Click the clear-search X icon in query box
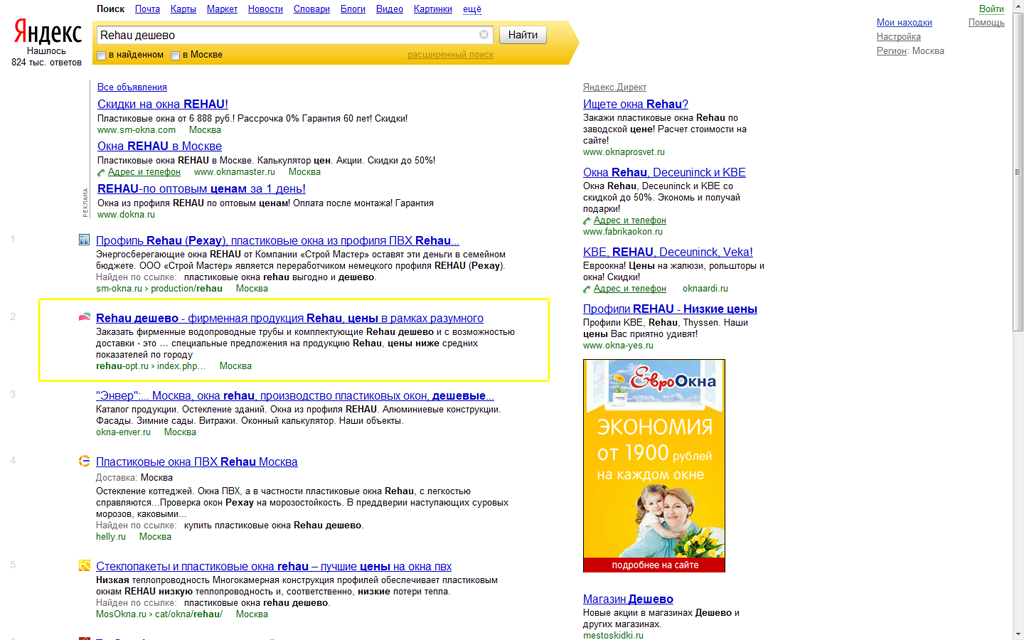1024x640 pixels. click(483, 35)
